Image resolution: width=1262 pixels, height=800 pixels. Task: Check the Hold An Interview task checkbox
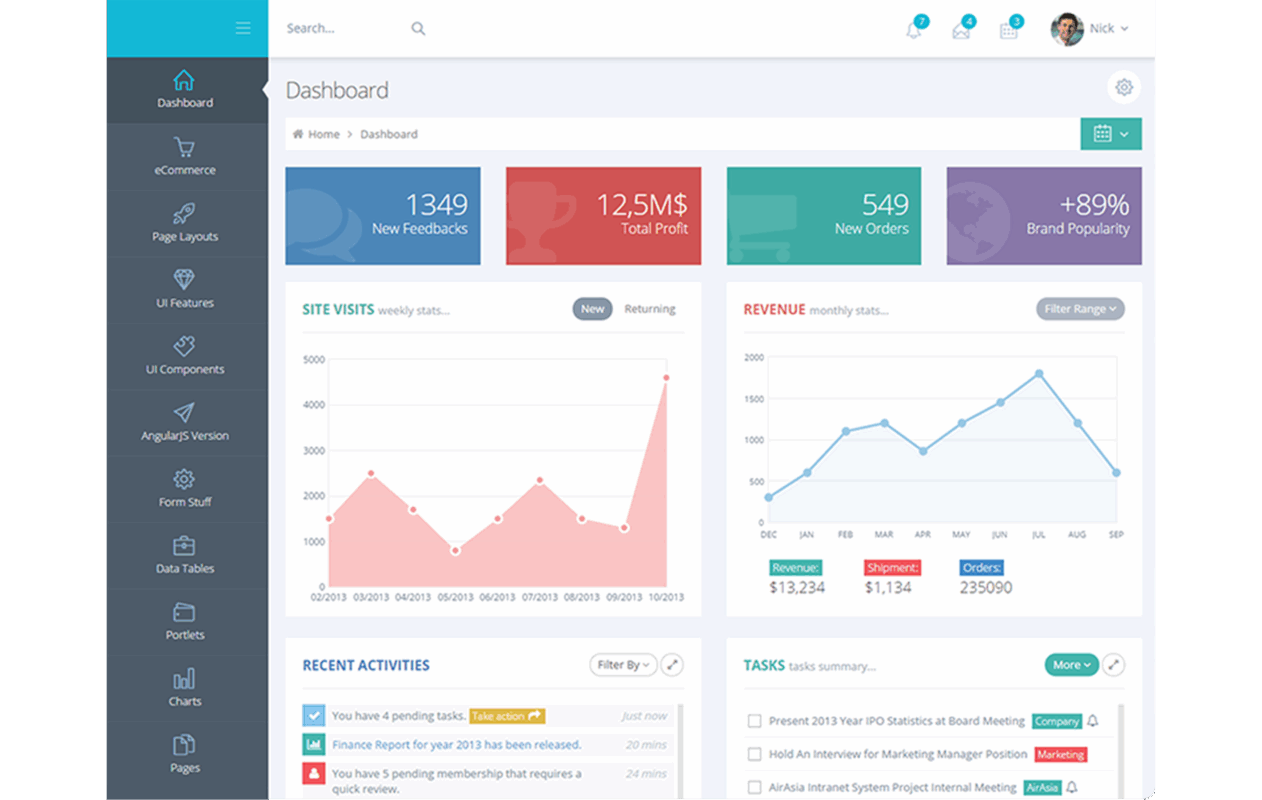tap(755, 754)
